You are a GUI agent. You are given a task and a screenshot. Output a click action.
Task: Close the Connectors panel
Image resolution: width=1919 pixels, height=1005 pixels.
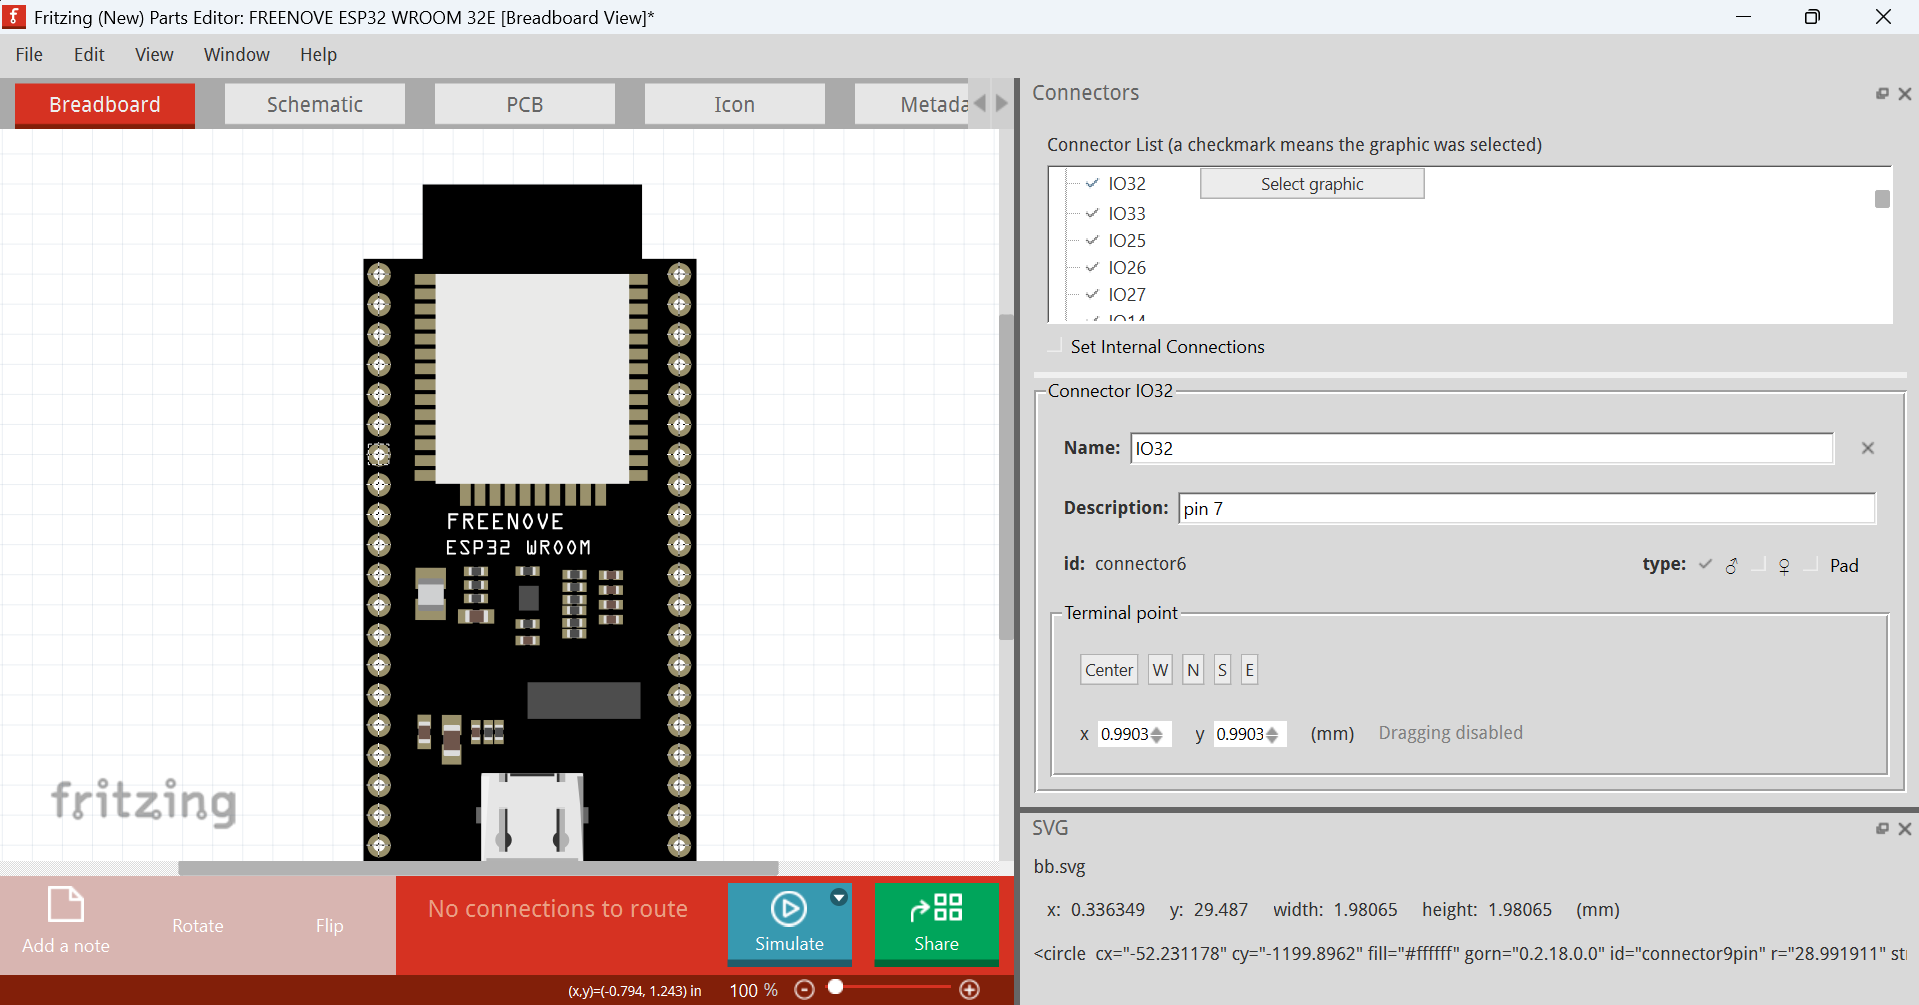(1905, 93)
